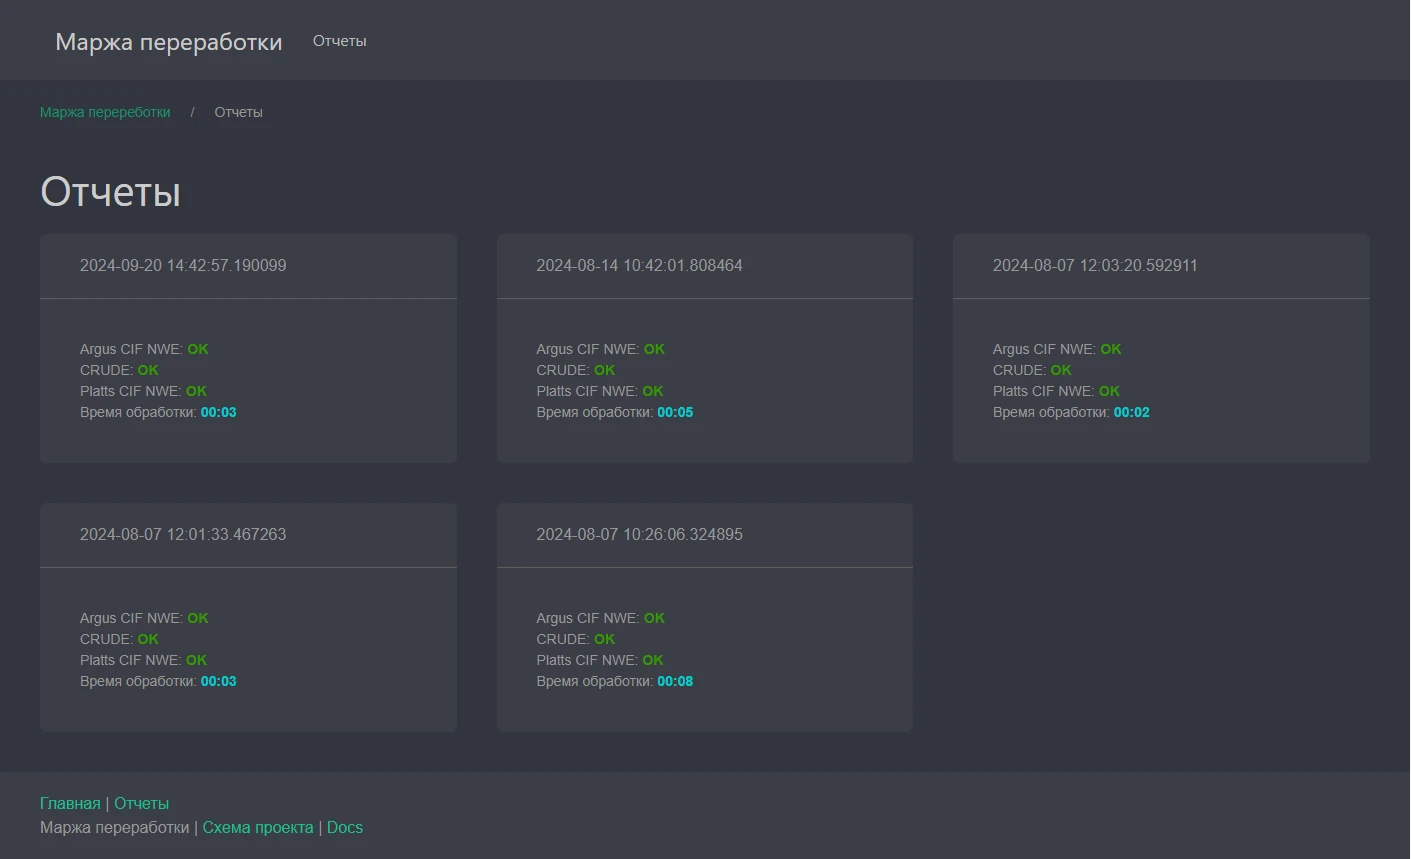Select report header 2024-08-07 12:03:20.592911

click(1094, 266)
